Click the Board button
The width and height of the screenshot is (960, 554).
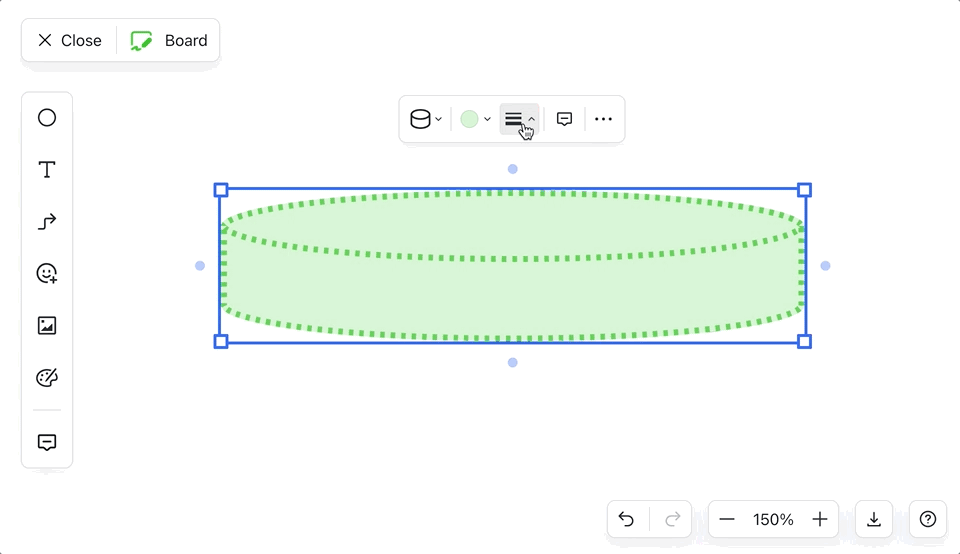point(169,41)
